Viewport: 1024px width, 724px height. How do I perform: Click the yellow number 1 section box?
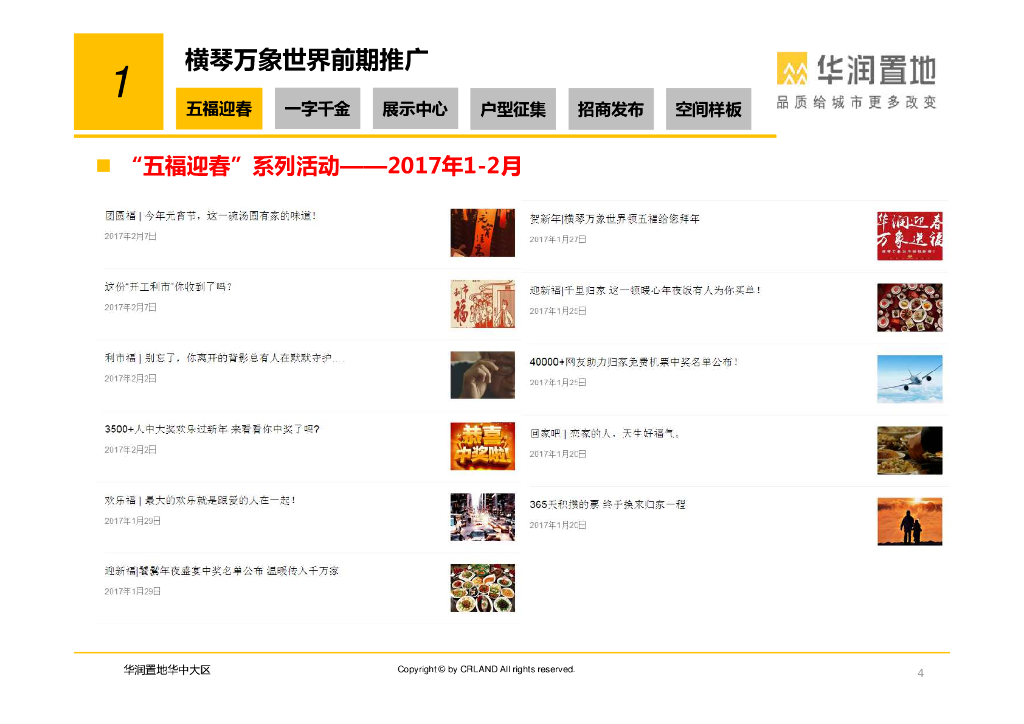(x=118, y=82)
